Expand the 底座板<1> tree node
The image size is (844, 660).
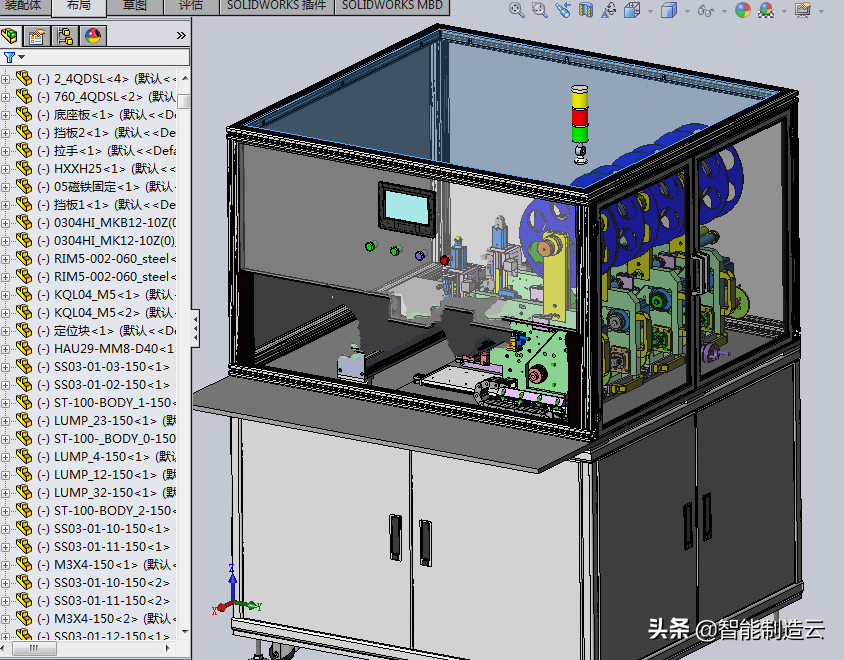pyautogui.click(x=7, y=115)
